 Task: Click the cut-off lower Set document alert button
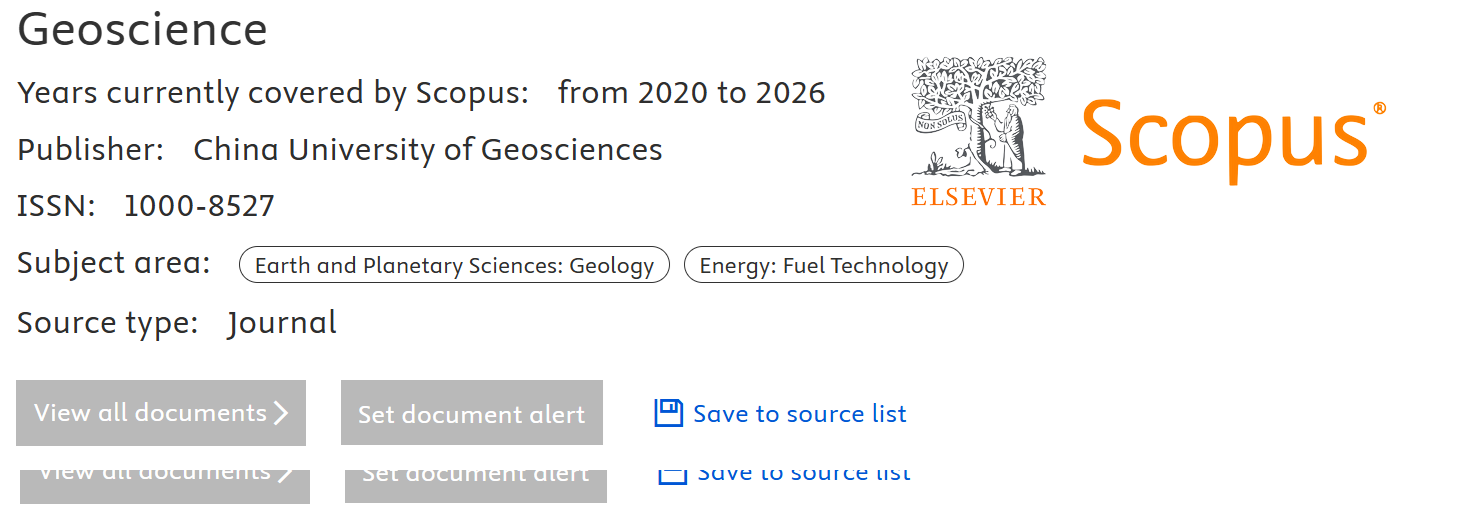pyautogui.click(x=475, y=484)
